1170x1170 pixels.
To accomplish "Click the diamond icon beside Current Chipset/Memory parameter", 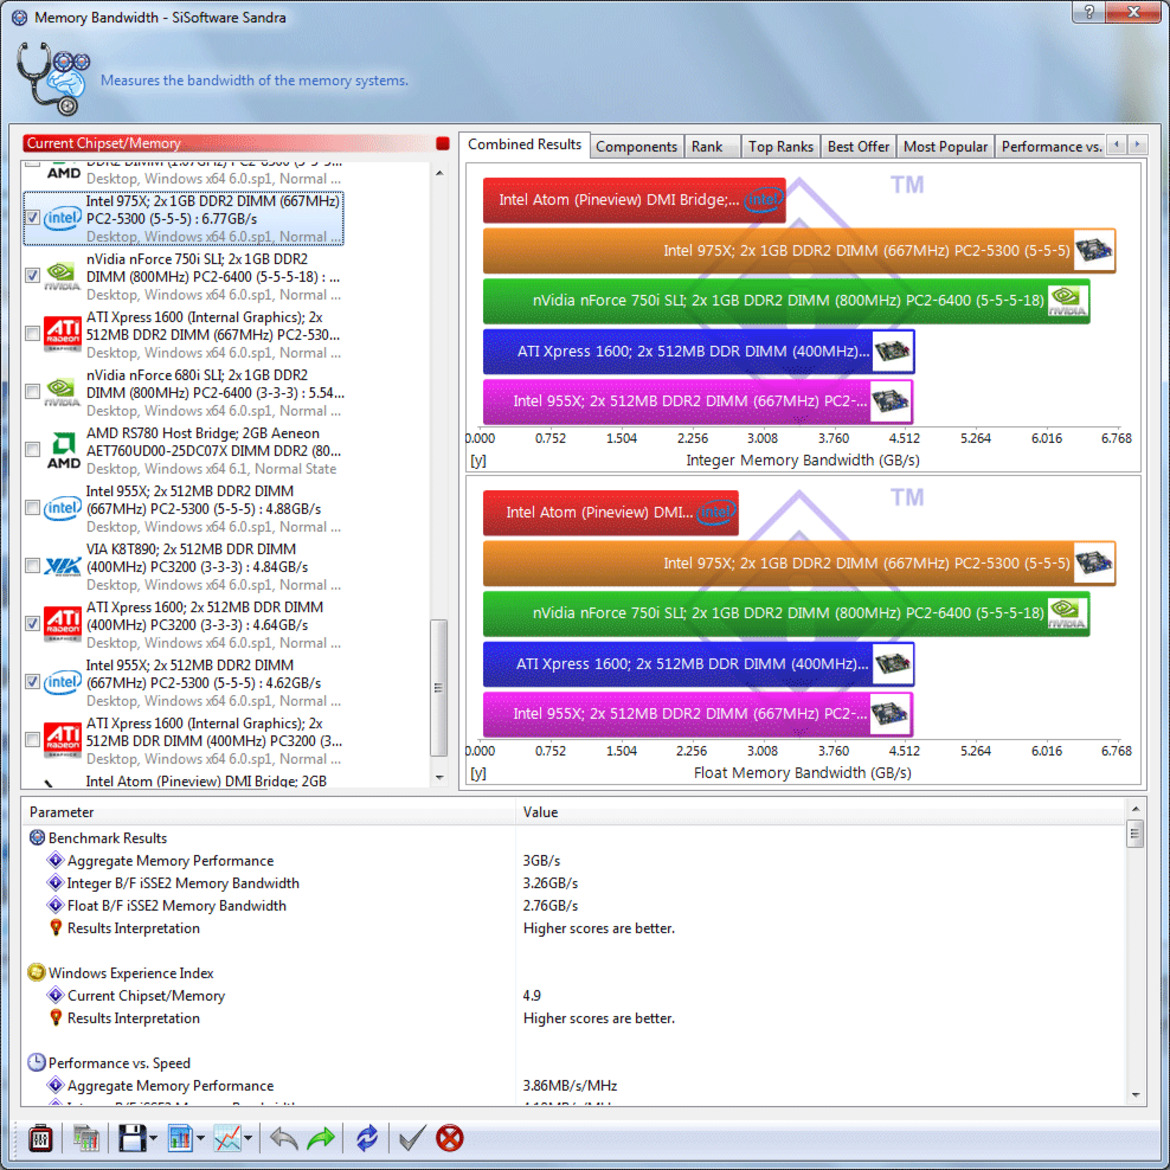I will (x=55, y=995).
